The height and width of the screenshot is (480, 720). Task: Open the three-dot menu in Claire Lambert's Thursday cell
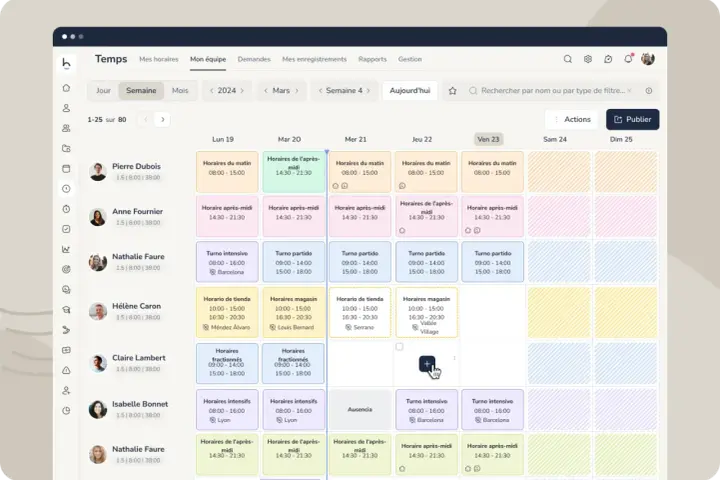454,358
